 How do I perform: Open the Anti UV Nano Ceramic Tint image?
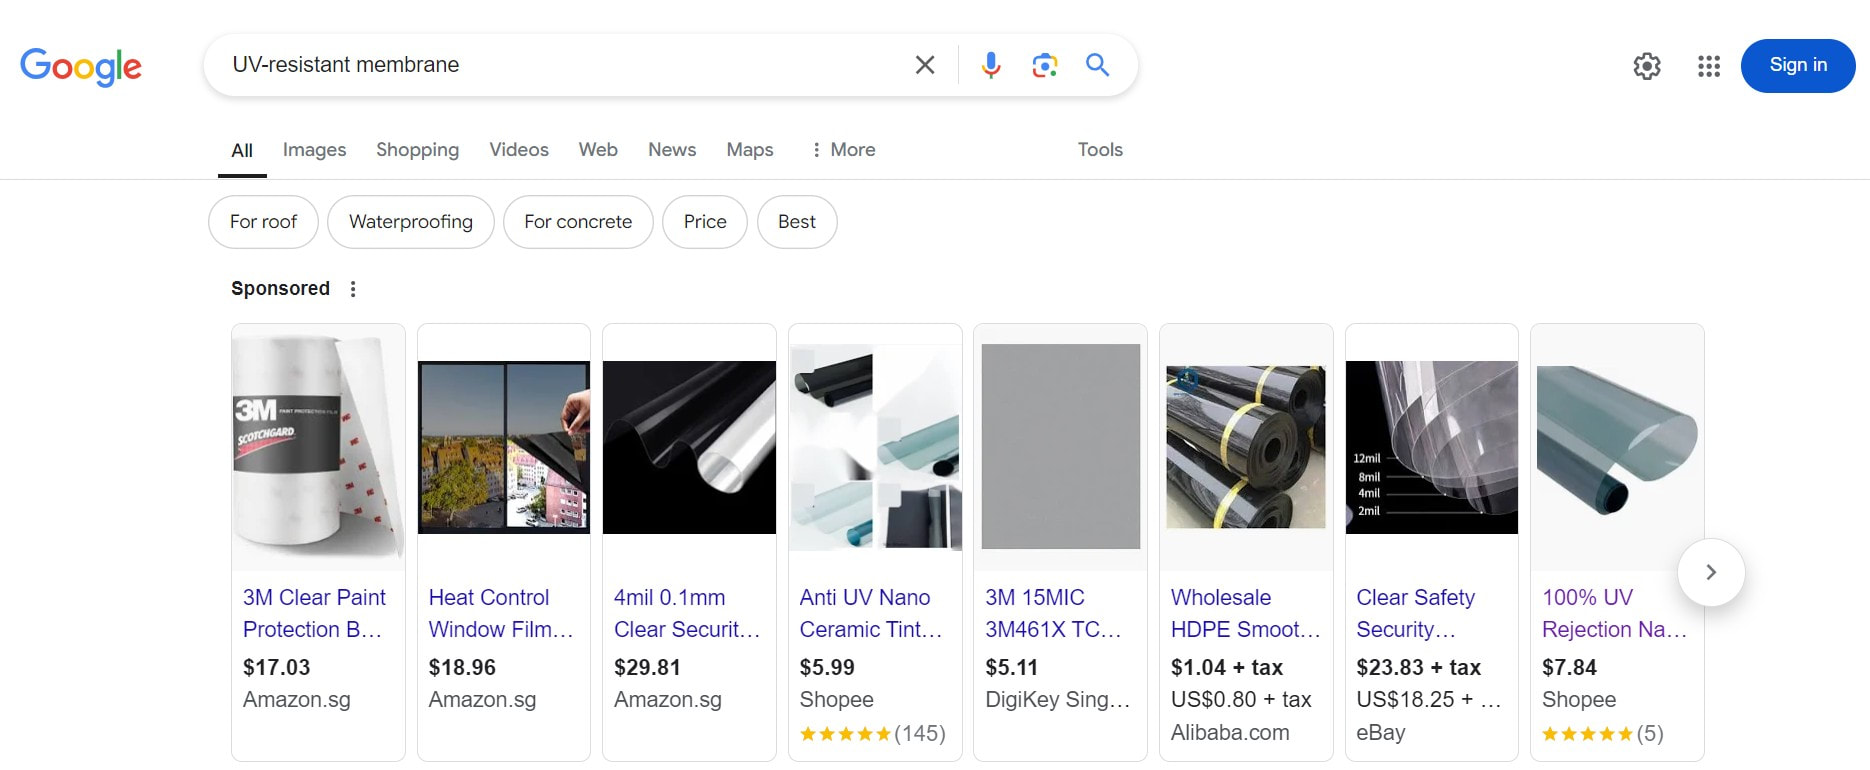(x=875, y=447)
